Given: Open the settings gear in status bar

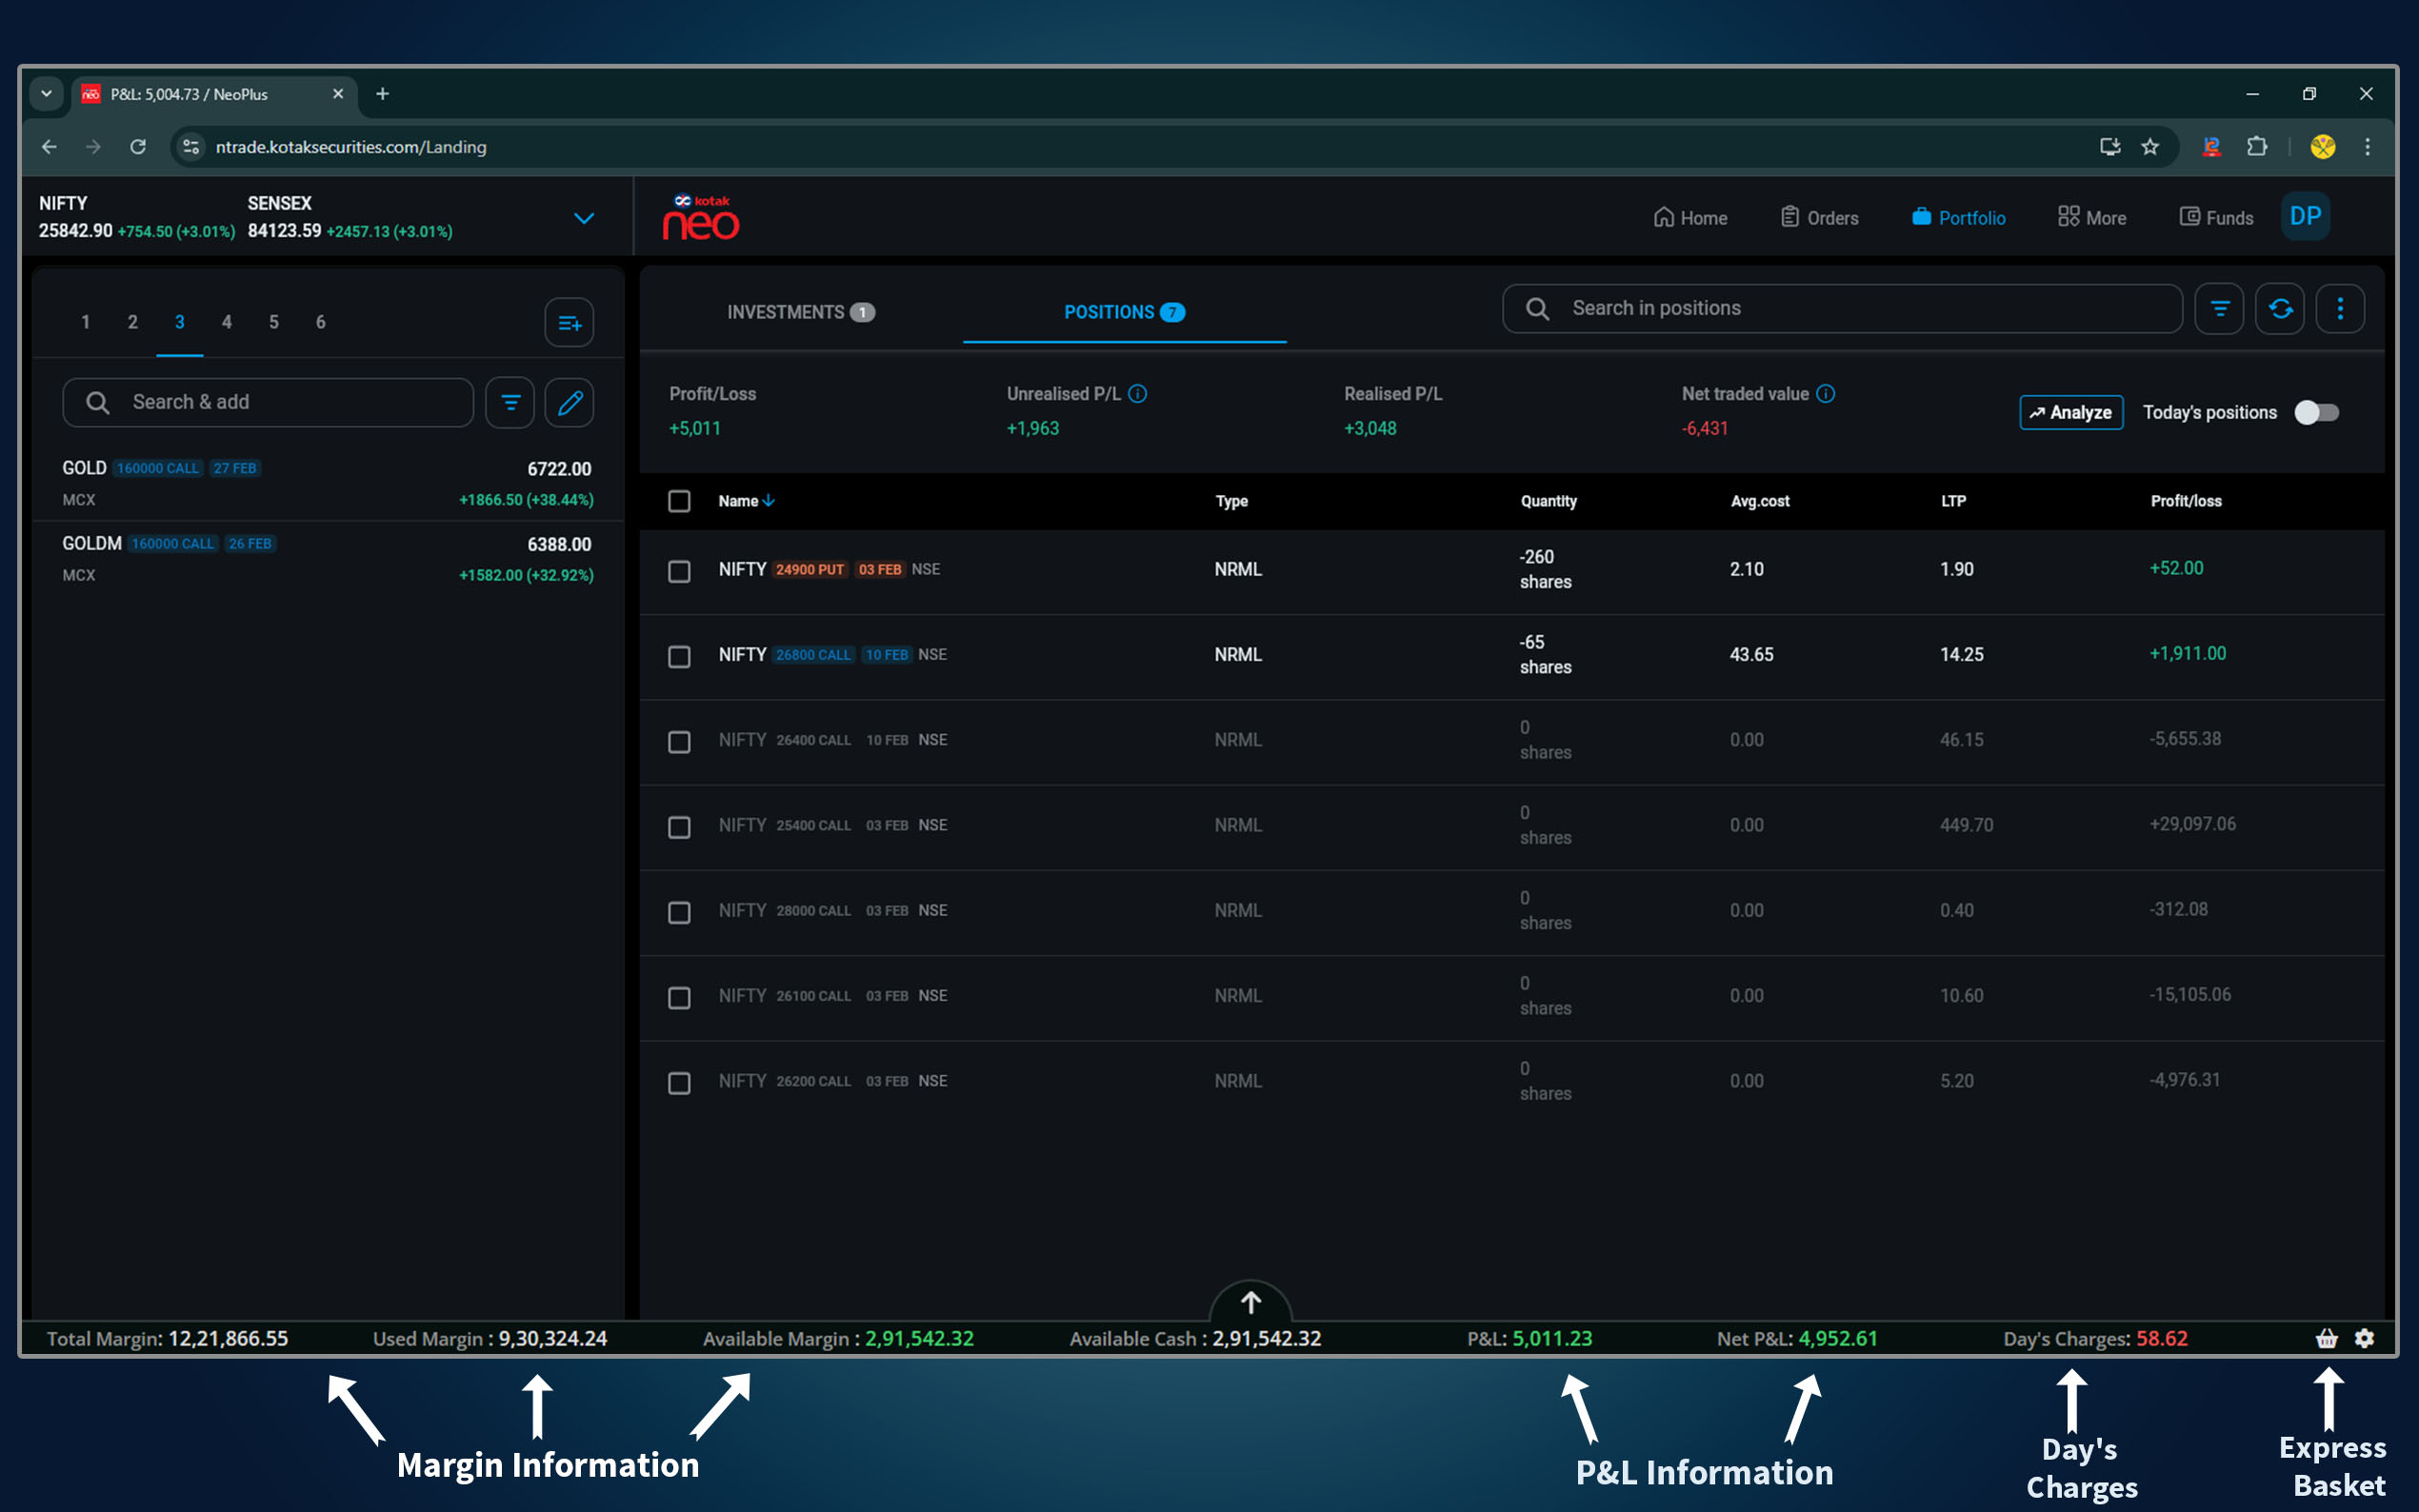Looking at the screenshot, I should point(2364,1338).
